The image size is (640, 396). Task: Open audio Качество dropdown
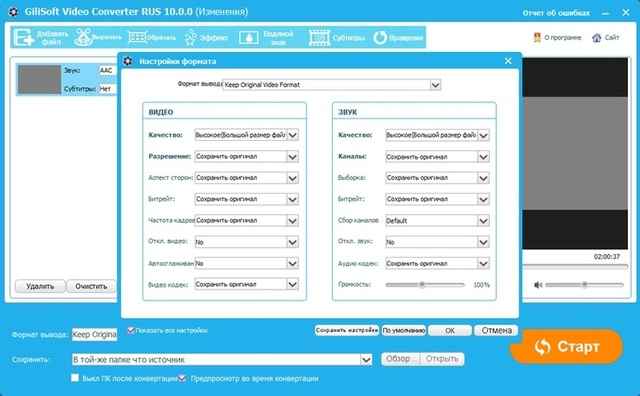[483, 135]
